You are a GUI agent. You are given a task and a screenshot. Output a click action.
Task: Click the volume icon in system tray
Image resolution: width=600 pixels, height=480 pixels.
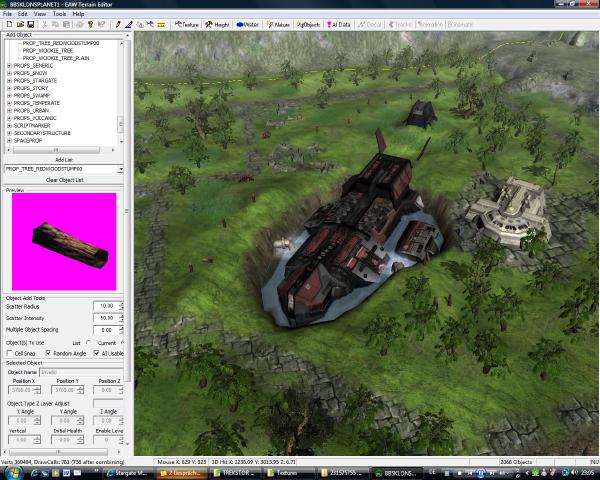click(574, 473)
